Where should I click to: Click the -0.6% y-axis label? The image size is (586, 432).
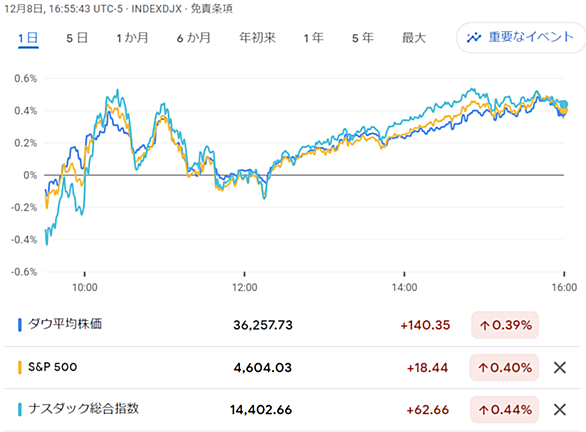pyautogui.click(x=24, y=272)
